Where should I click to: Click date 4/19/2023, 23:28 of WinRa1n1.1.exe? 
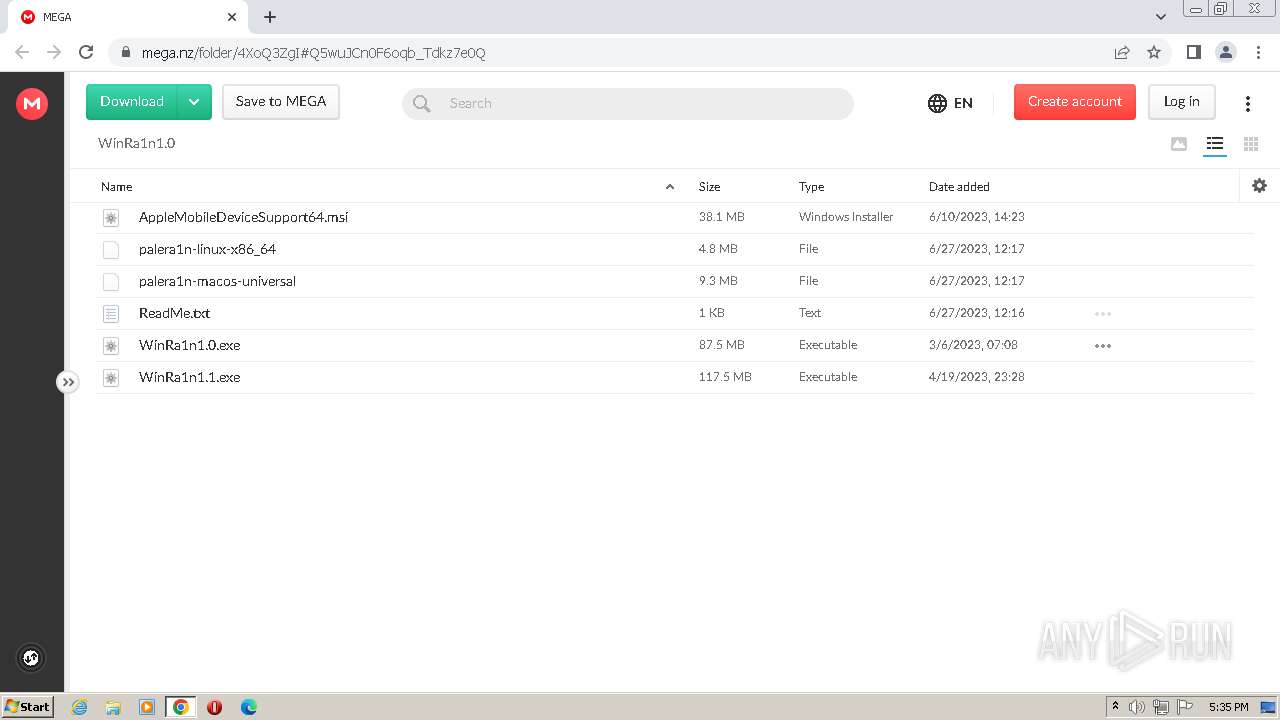click(976, 377)
